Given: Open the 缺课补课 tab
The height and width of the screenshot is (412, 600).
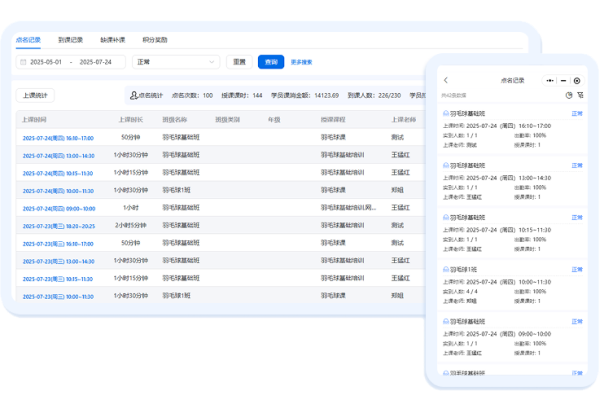Looking at the screenshot, I should point(113,39).
